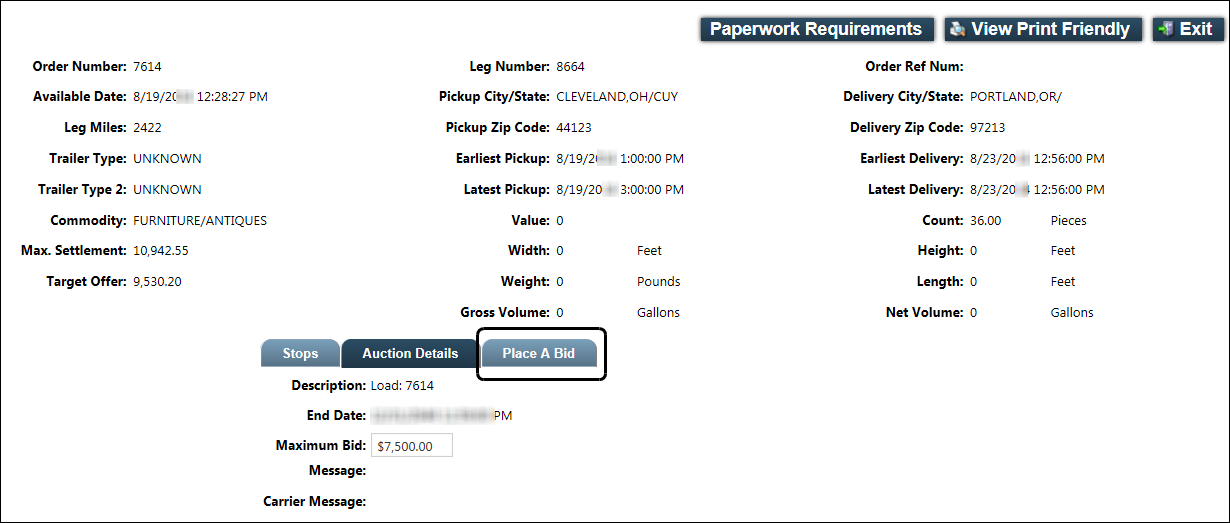
Task: Click the Trailer Type UNKNOWN value
Action: coord(167,159)
